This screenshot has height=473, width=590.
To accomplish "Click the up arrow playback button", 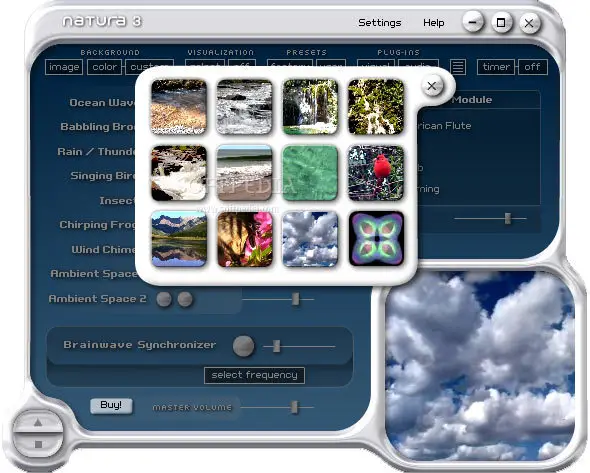I will [x=38, y=423].
